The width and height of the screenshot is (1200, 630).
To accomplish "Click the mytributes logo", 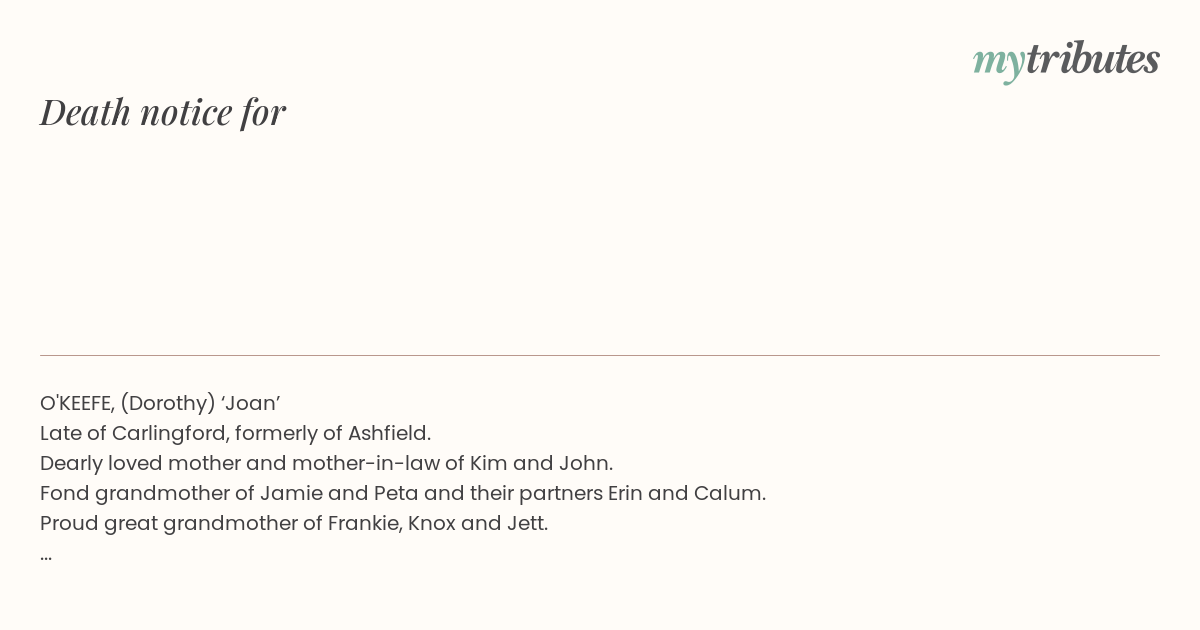I will pos(1066,60).
